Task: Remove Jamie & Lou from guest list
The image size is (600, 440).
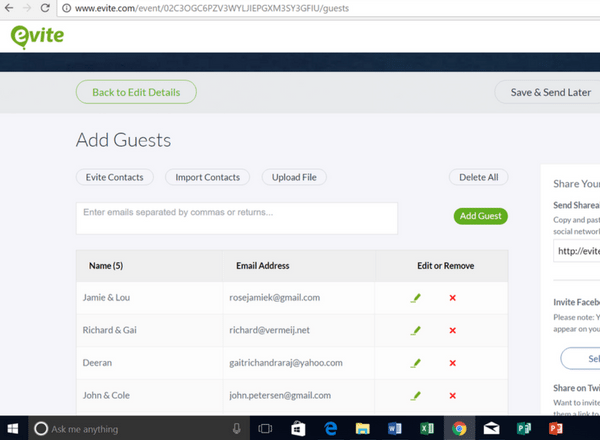Action: point(452,298)
